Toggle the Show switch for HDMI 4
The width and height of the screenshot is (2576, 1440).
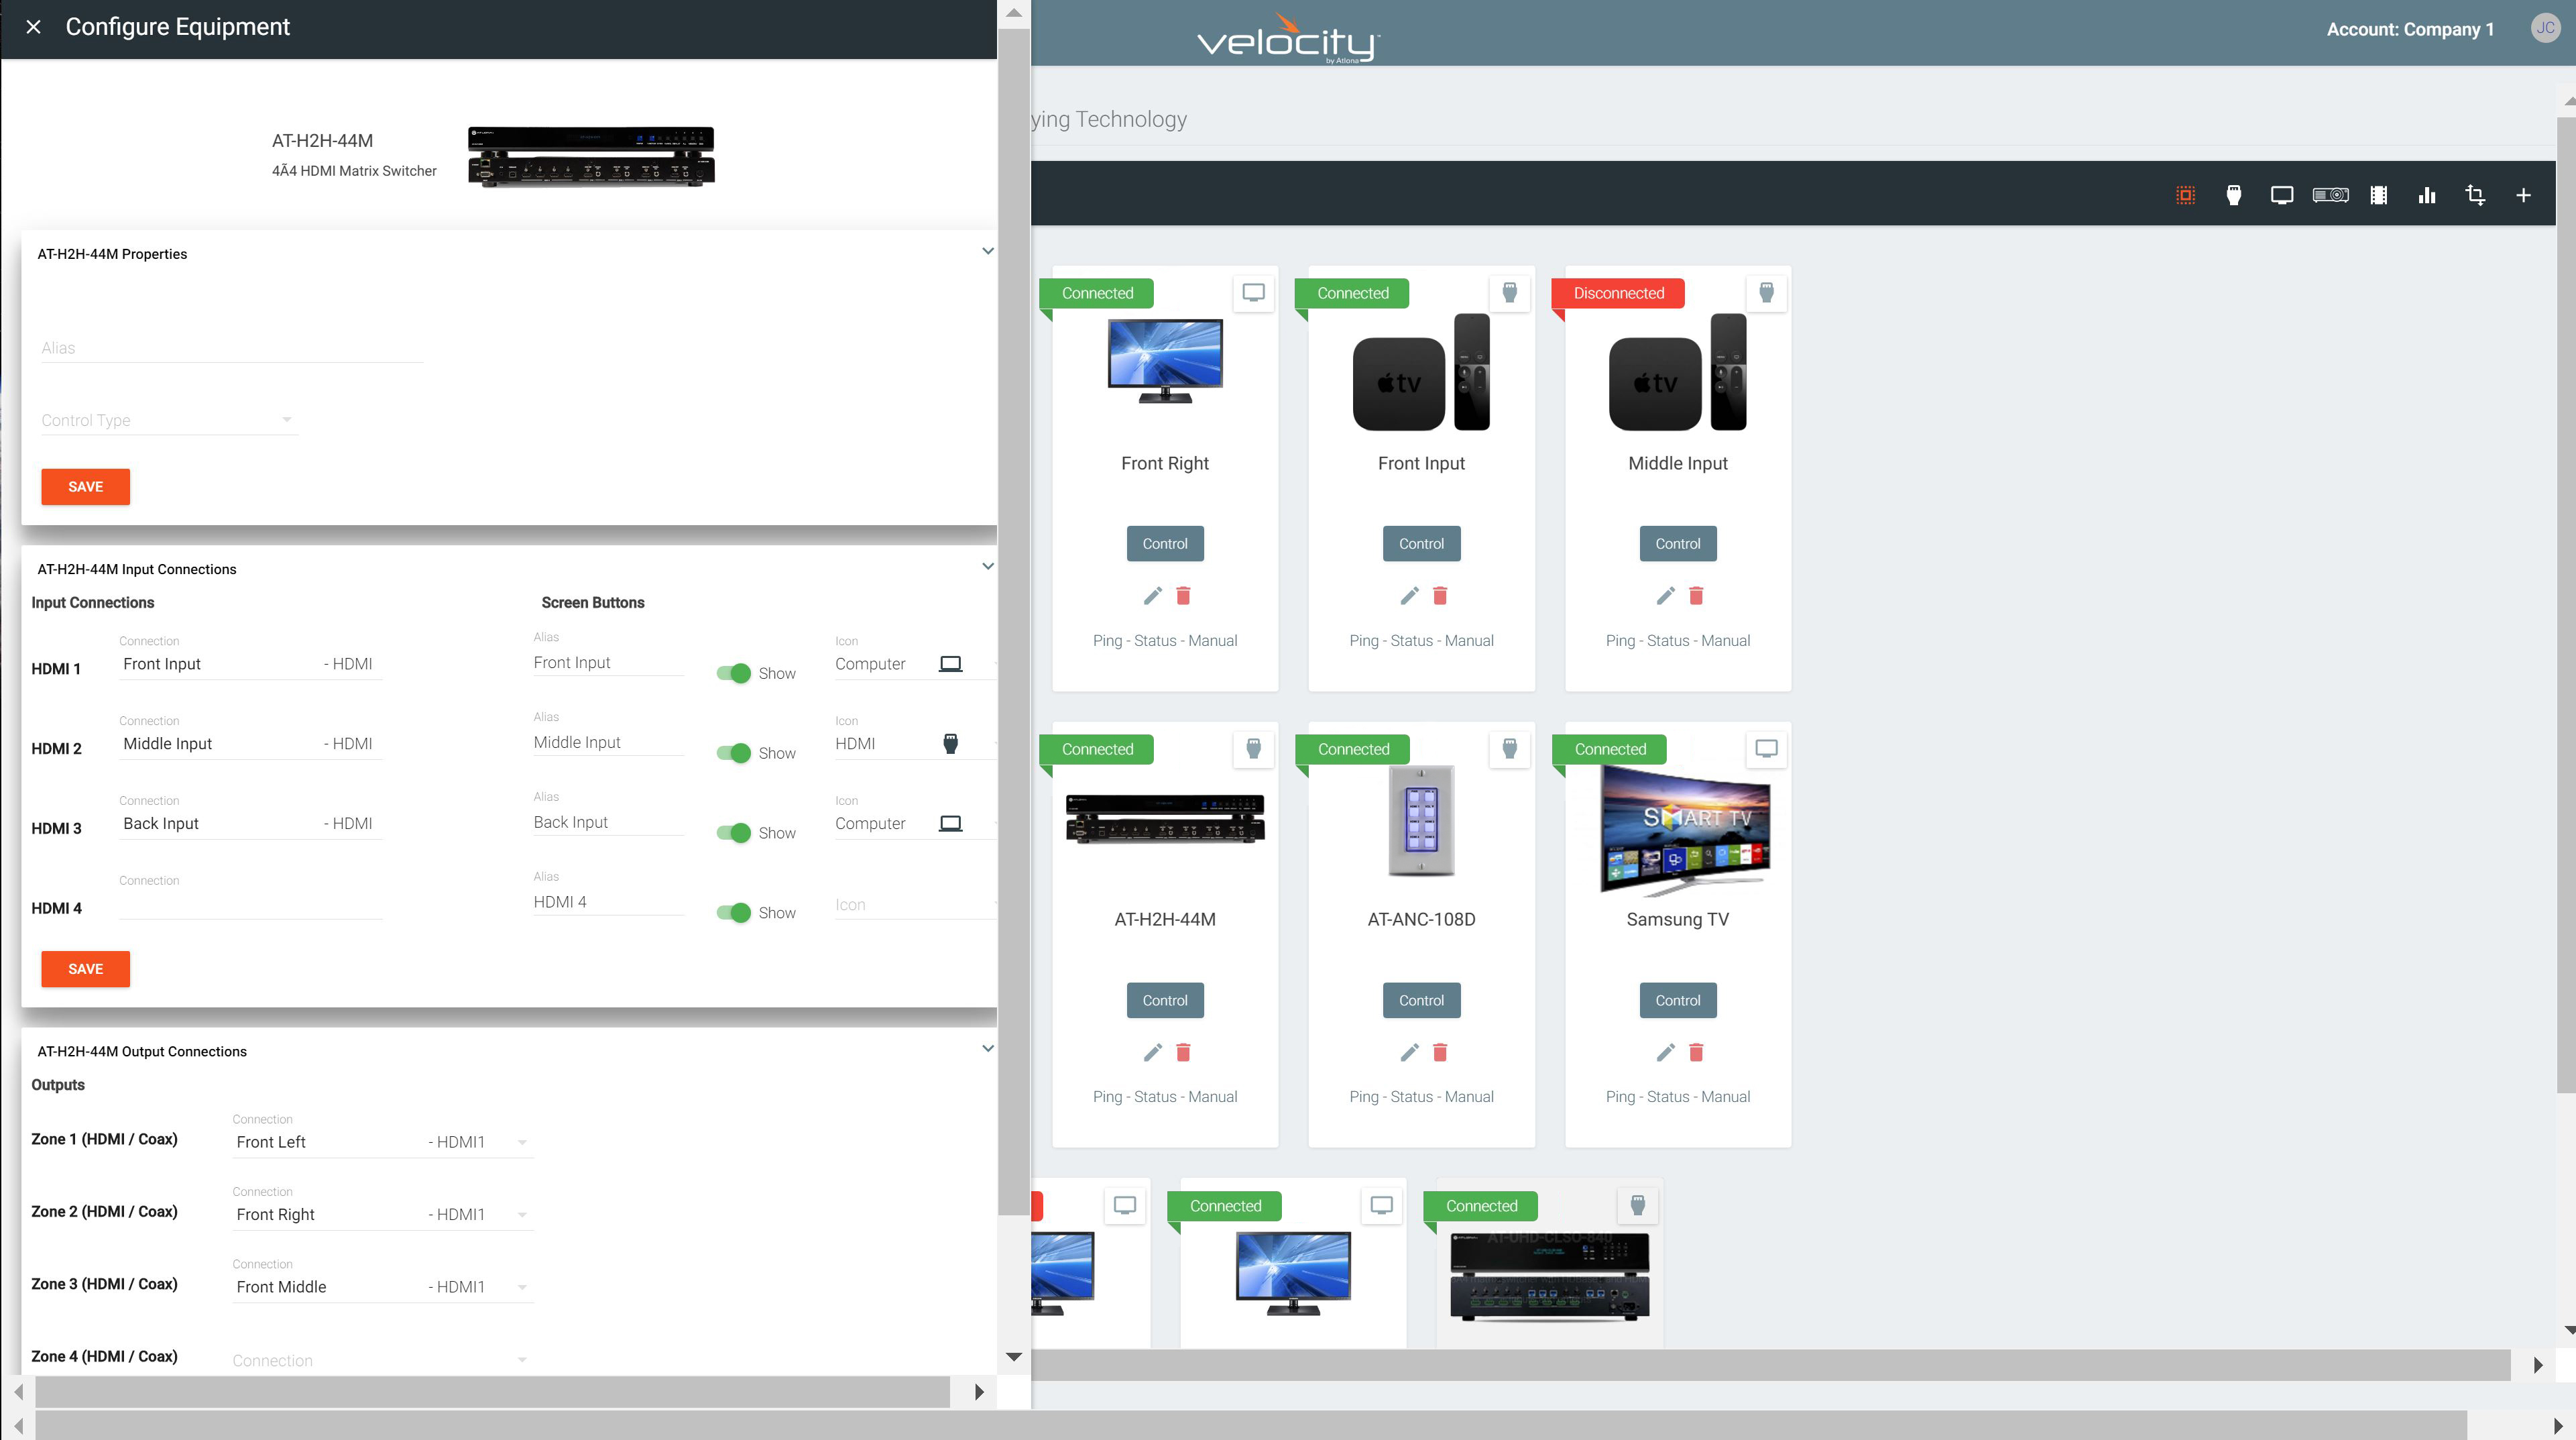point(734,913)
